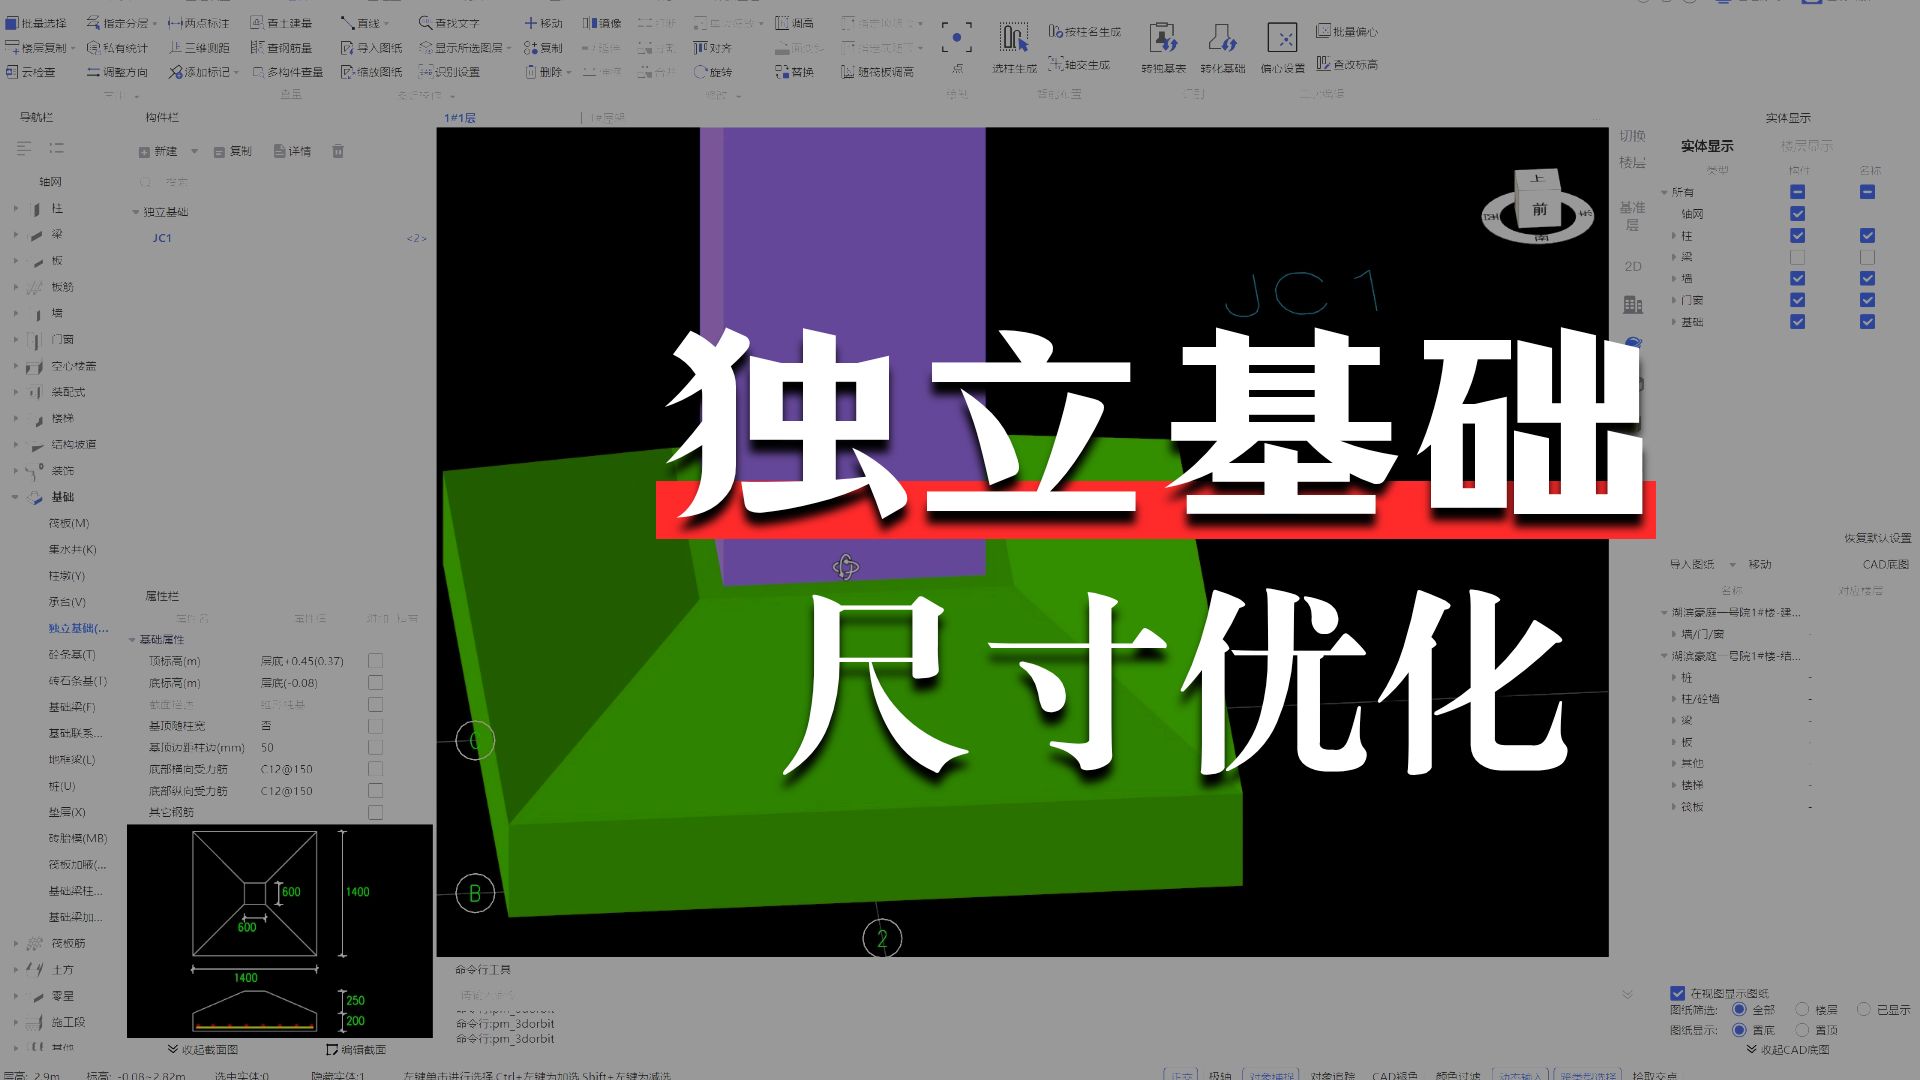Click the 详情 details button
Image resolution: width=1920 pixels, height=1080 pixels.
tap(292, 151)
